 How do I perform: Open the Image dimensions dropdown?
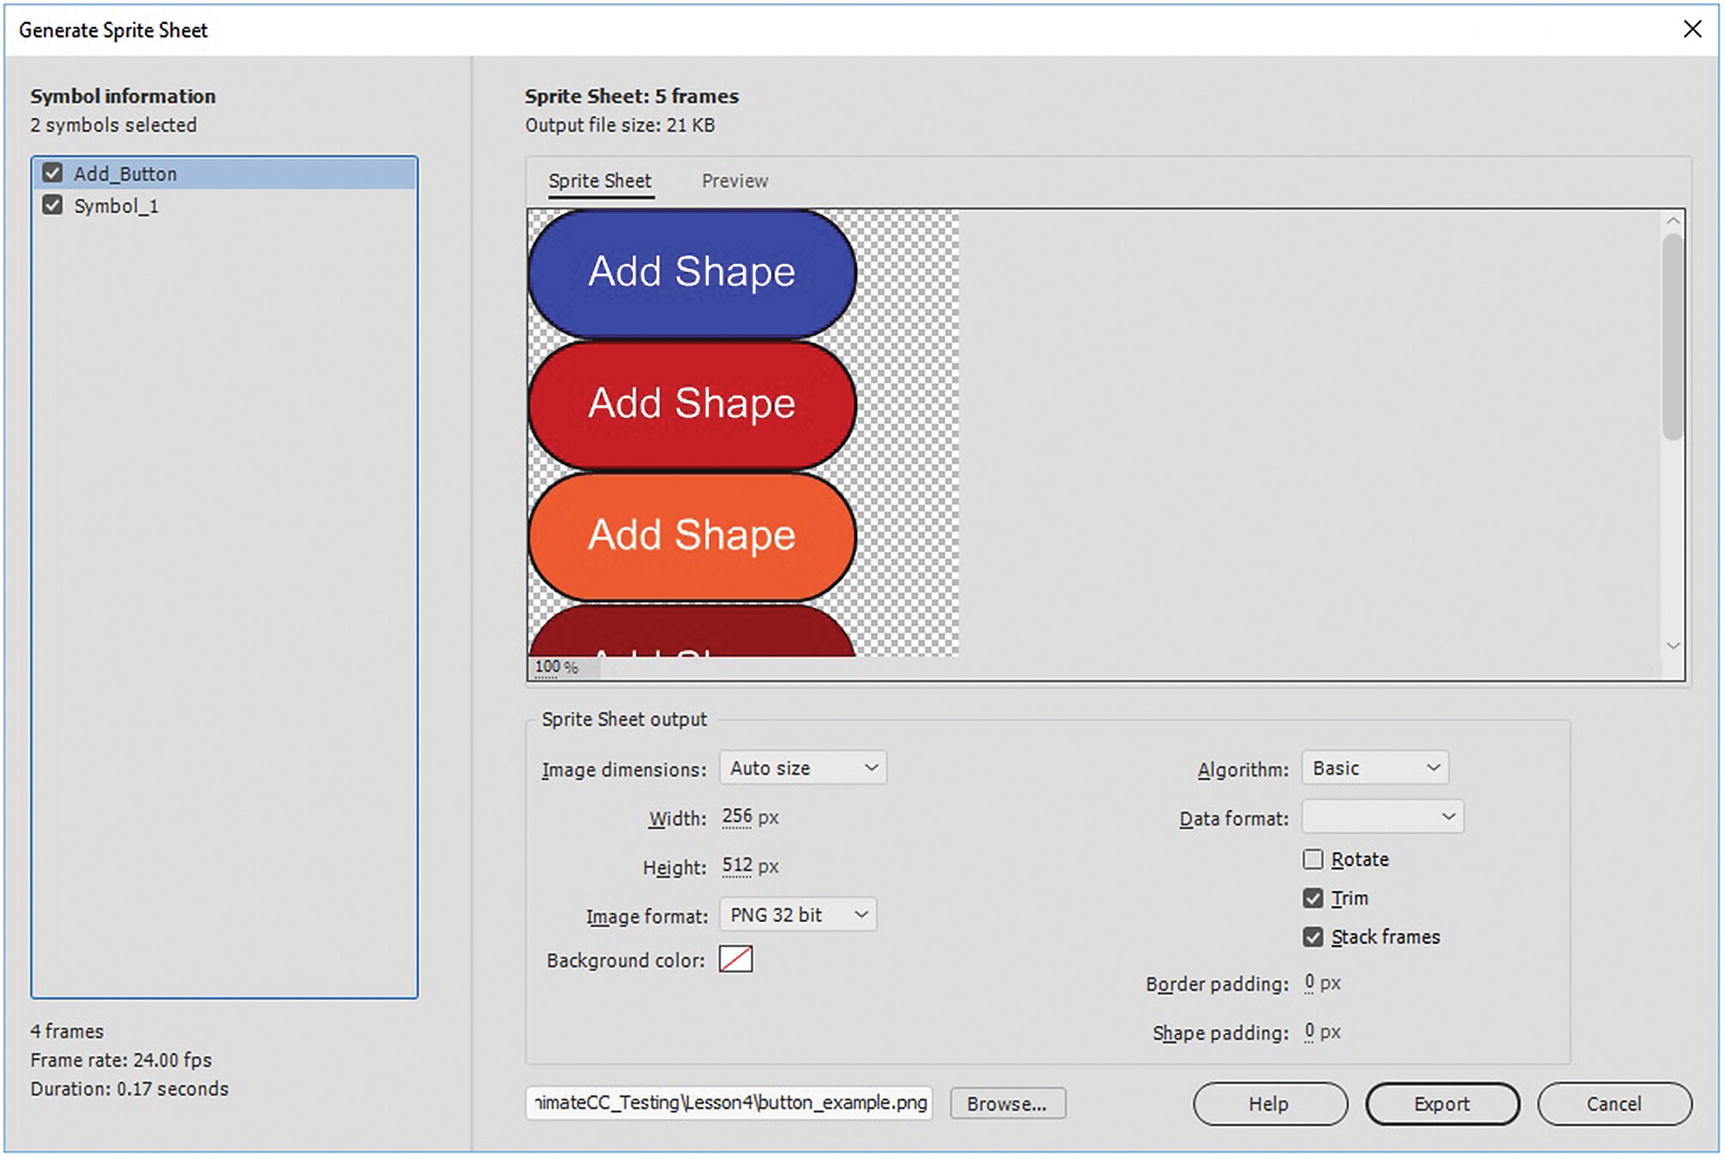(802, 768)
